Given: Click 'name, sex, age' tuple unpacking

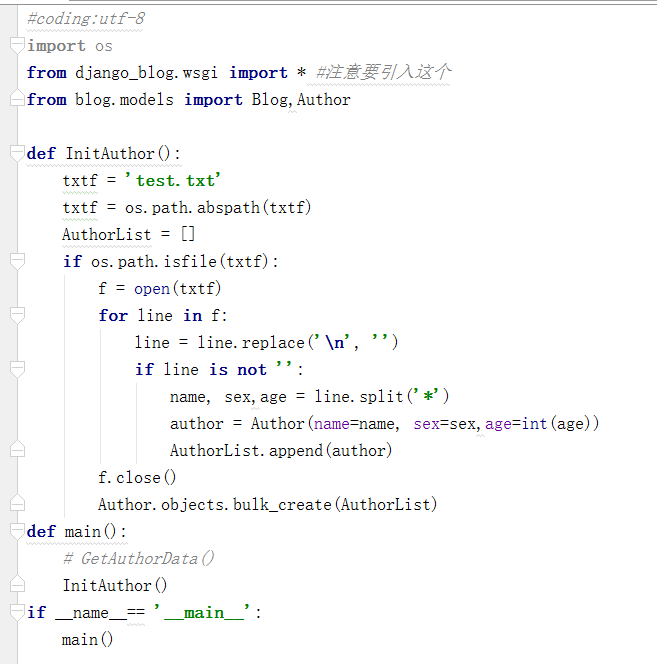Looking at the screenshot, I should coord(228,397).
